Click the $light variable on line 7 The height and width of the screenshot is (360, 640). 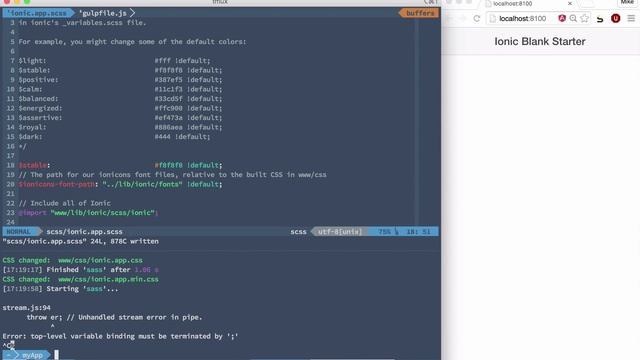32,60
